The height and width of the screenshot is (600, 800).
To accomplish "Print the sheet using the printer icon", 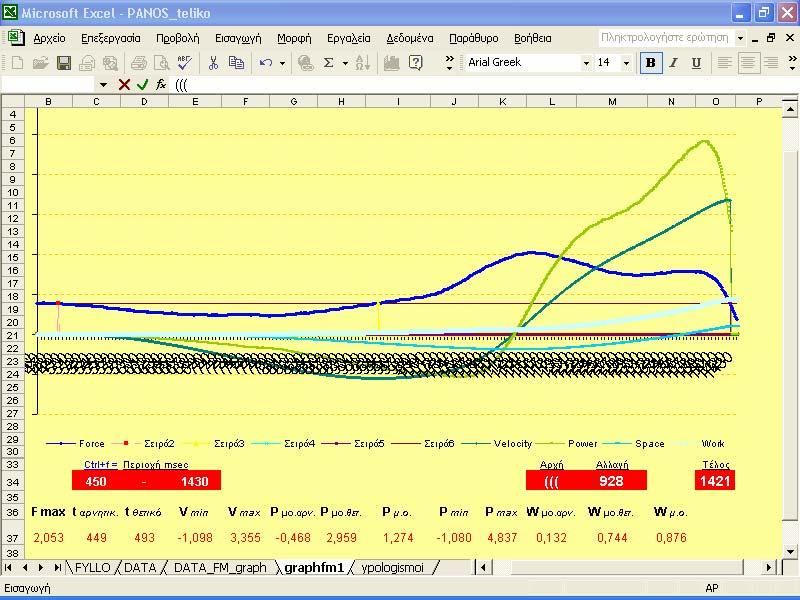I will (138, 63).
